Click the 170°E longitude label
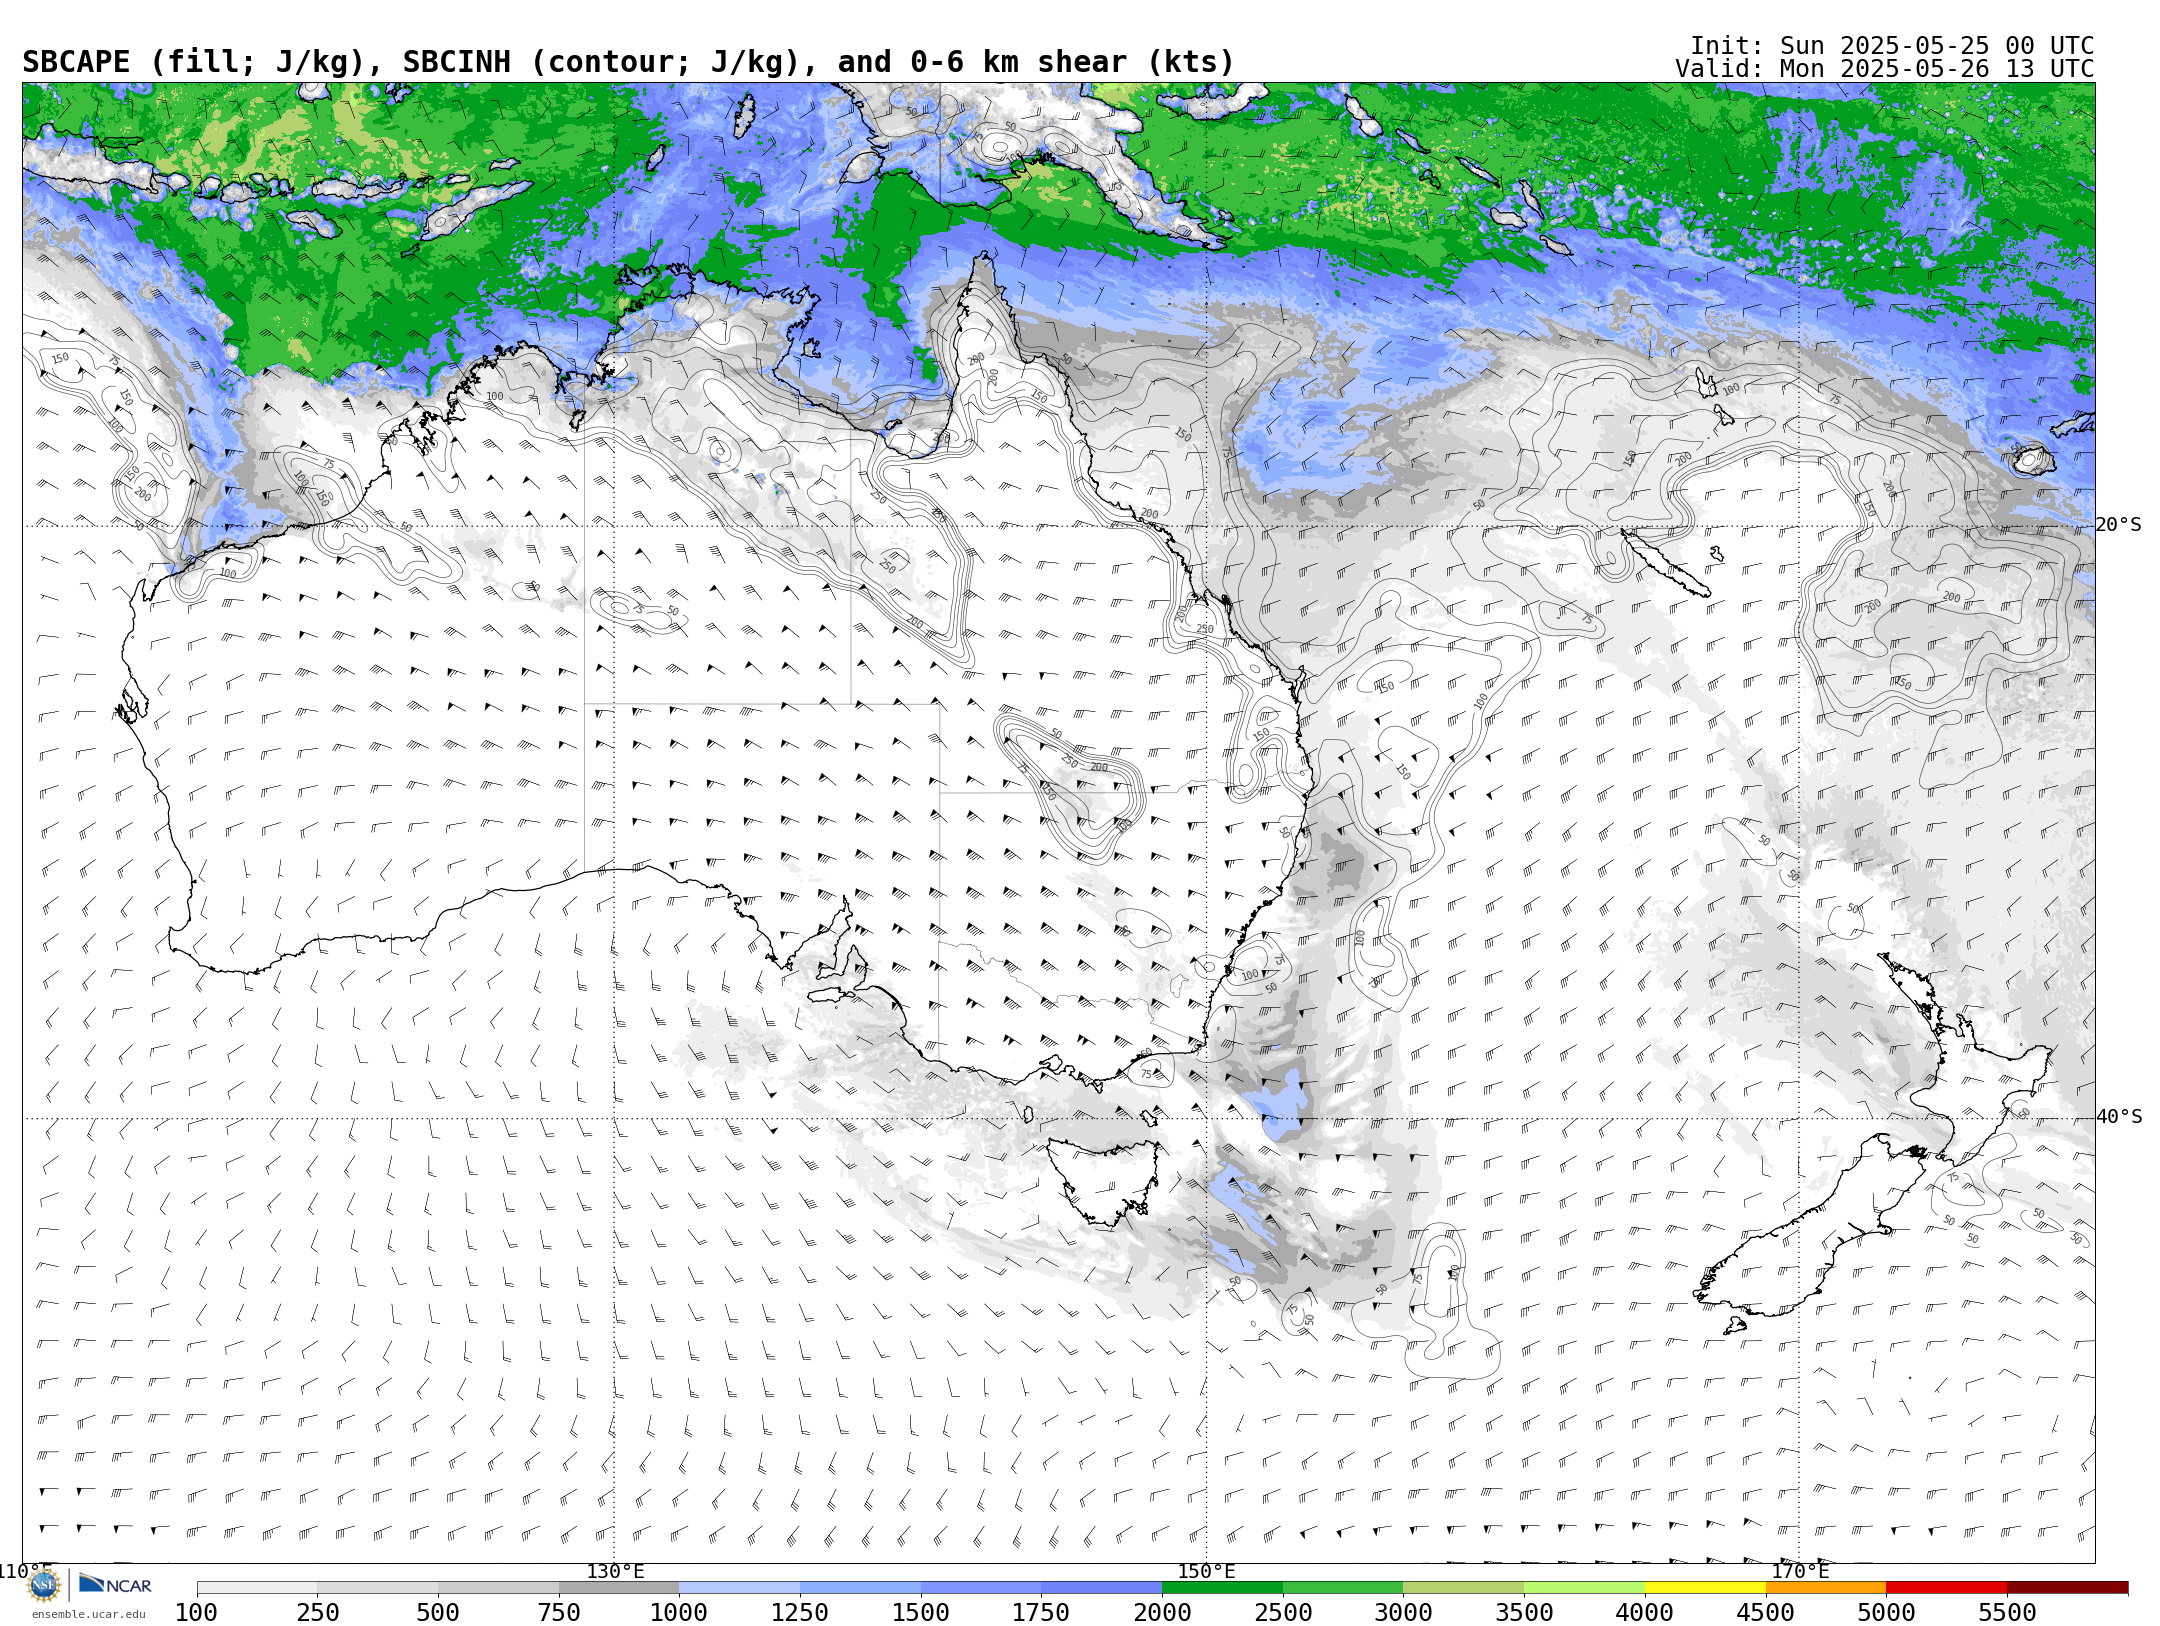 pyautogui.click(x=1800, y=1571)
